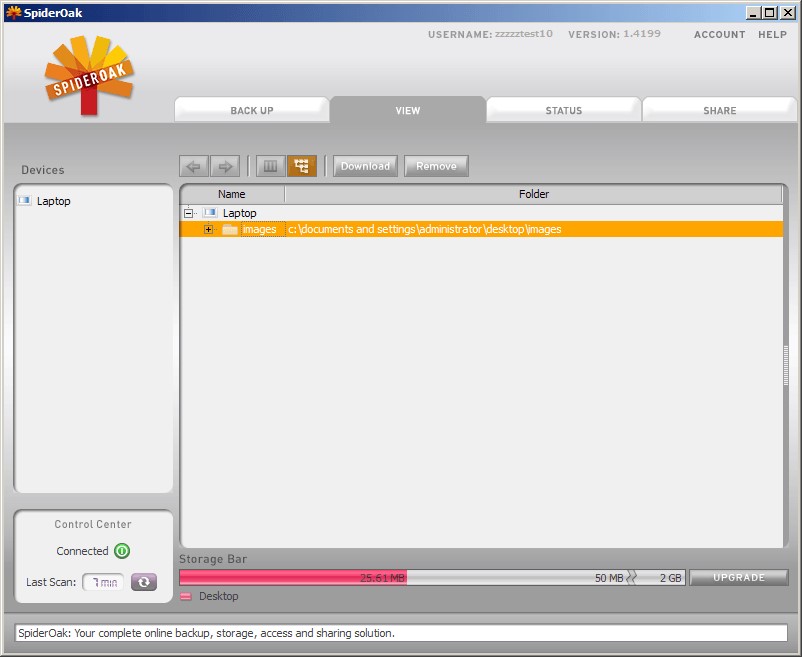Viewport: 802px width, 657px height.
Task: Open the HELP menu
Action: [772, 35]
